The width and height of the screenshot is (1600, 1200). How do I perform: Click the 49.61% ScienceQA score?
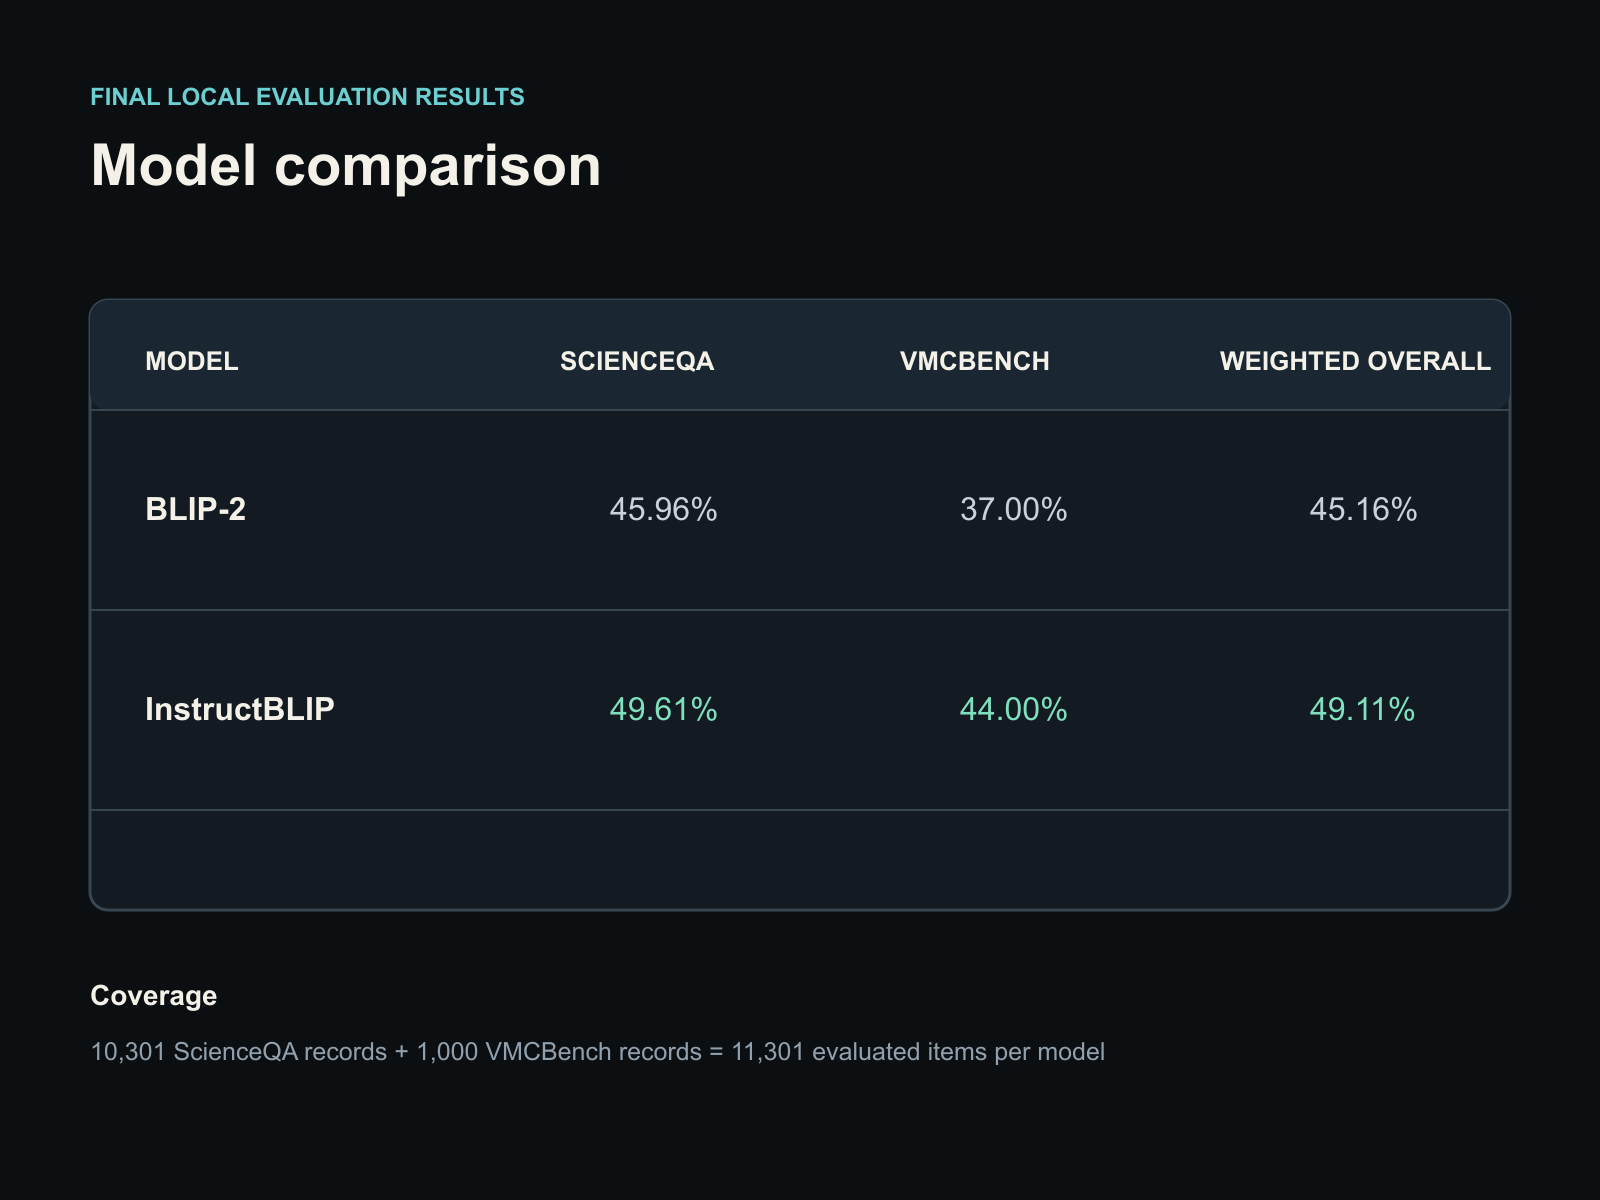(x=664, y=709)
